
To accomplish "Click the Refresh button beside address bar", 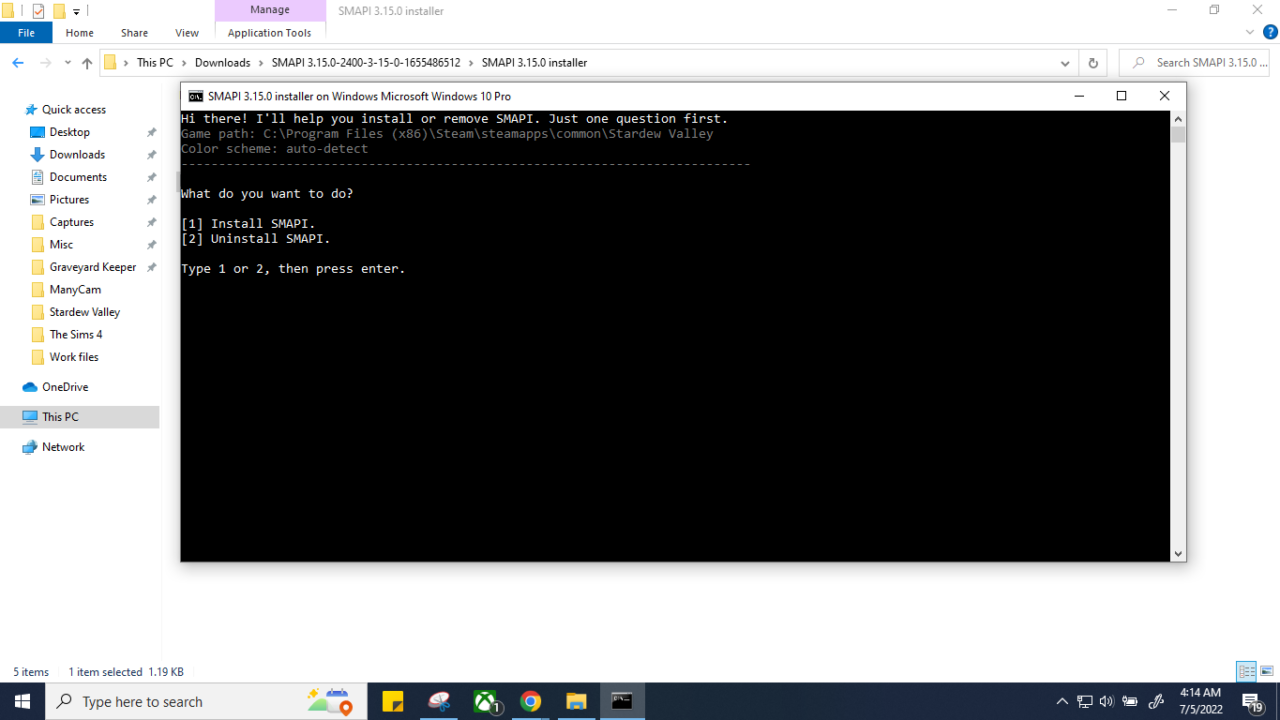I will pyautogui.click(x=1093, y=63).
